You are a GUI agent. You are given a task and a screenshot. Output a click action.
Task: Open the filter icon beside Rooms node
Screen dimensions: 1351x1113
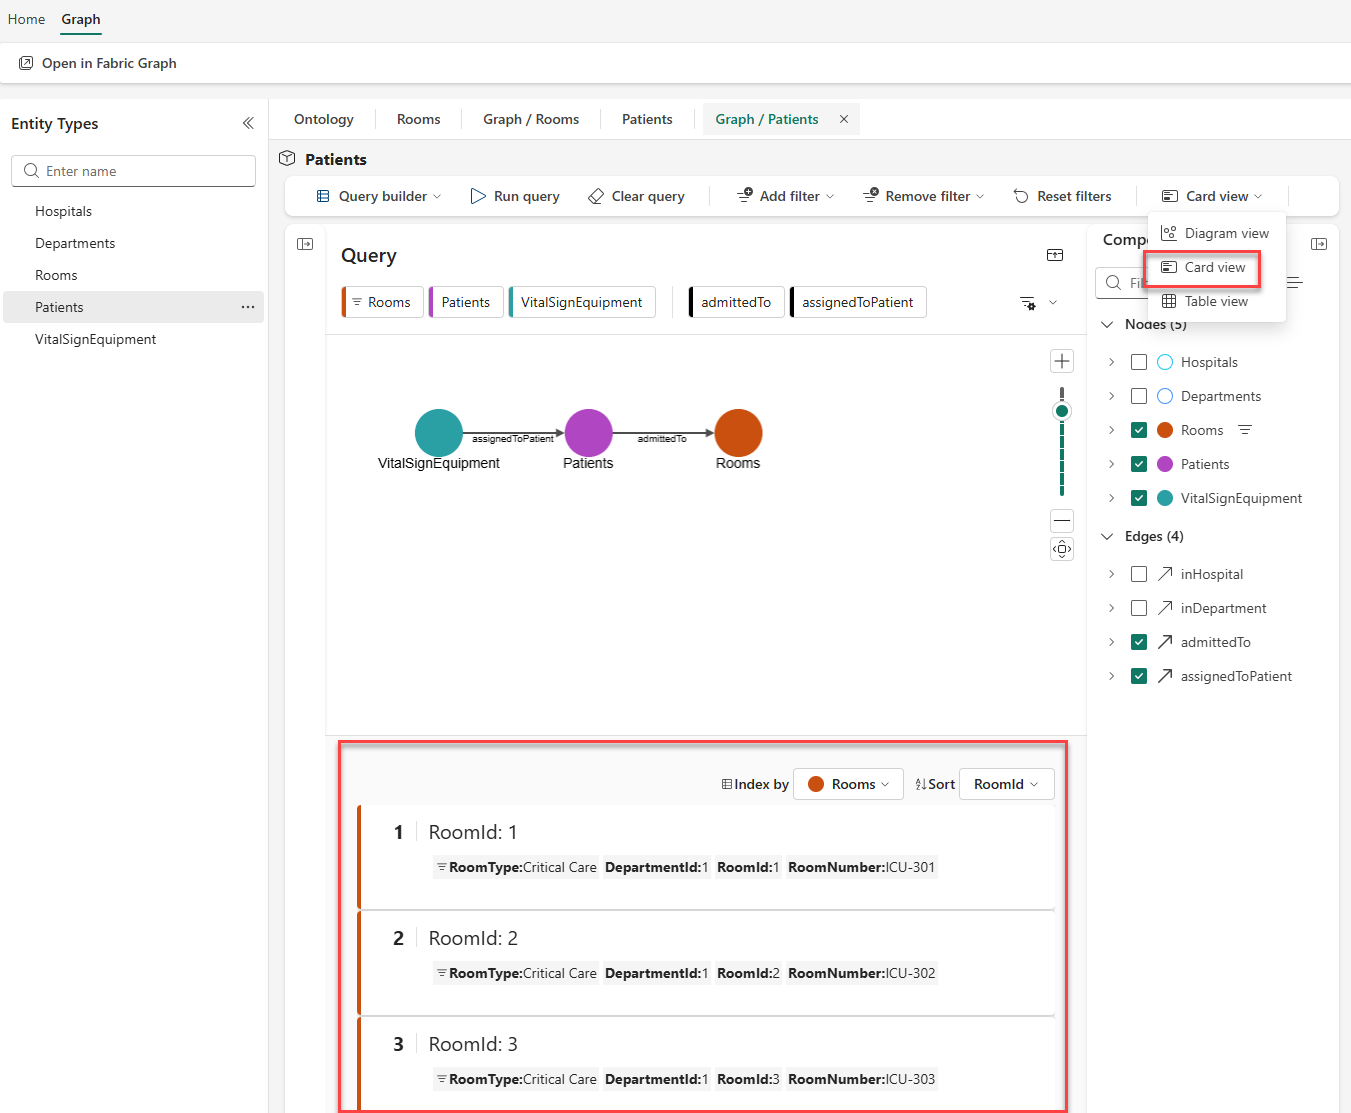[x=1245, y=430]
